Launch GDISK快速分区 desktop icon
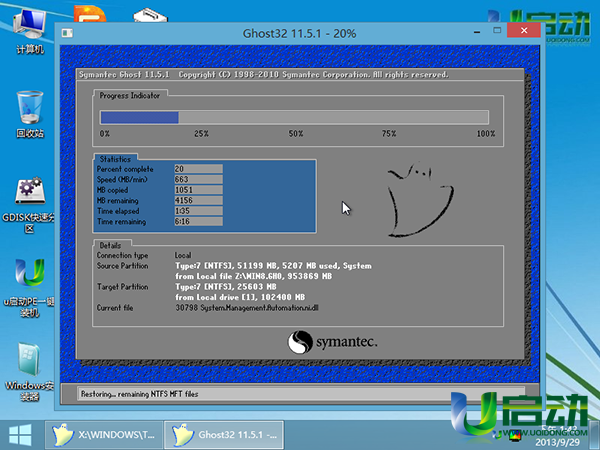 [29, 205]
